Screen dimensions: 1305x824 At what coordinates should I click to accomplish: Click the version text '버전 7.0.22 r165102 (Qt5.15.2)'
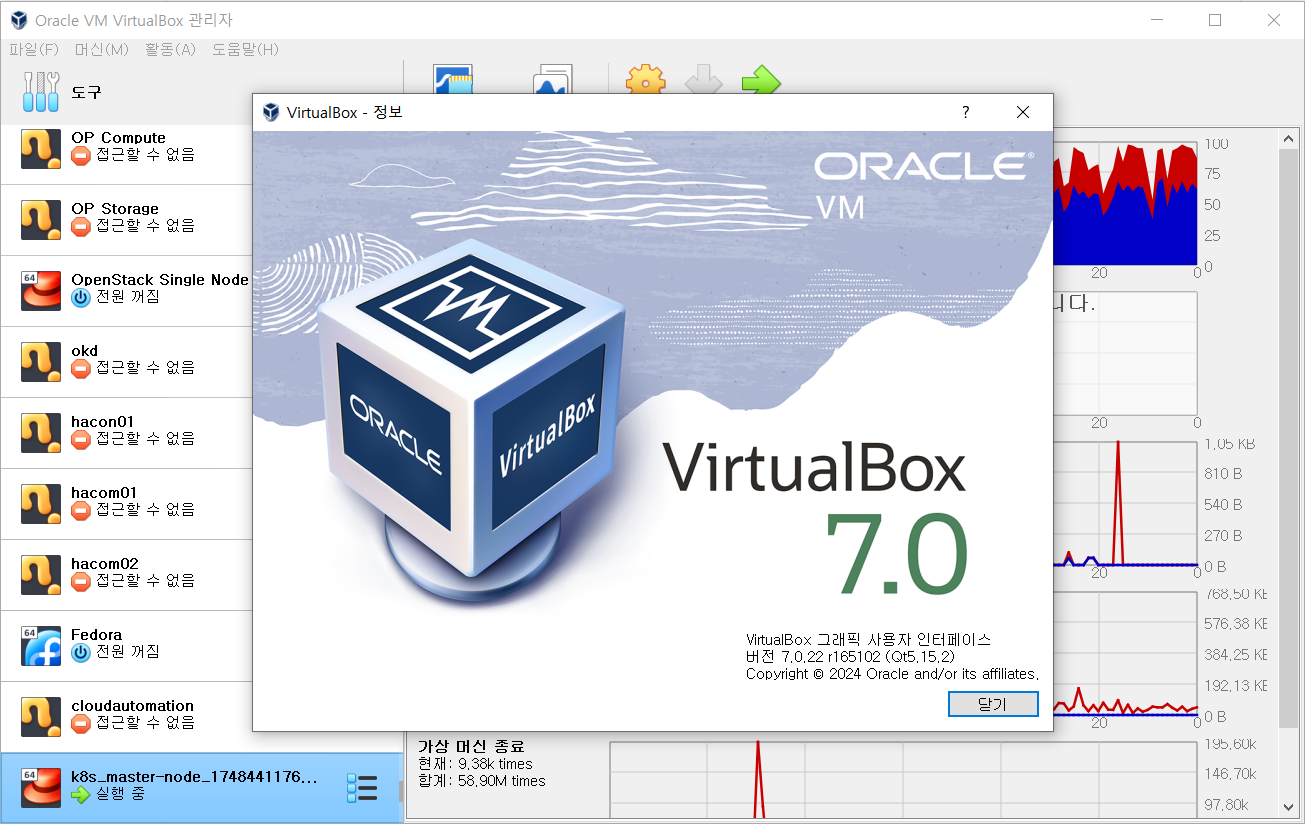pos(850,657)
